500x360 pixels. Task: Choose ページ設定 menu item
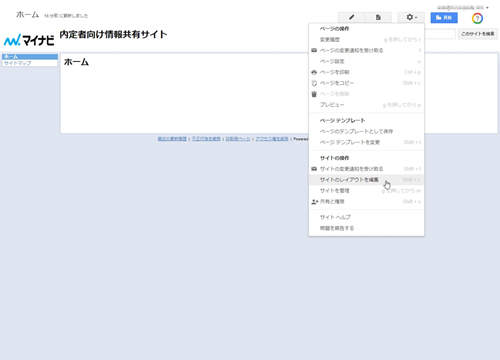[x=366, y=61]
